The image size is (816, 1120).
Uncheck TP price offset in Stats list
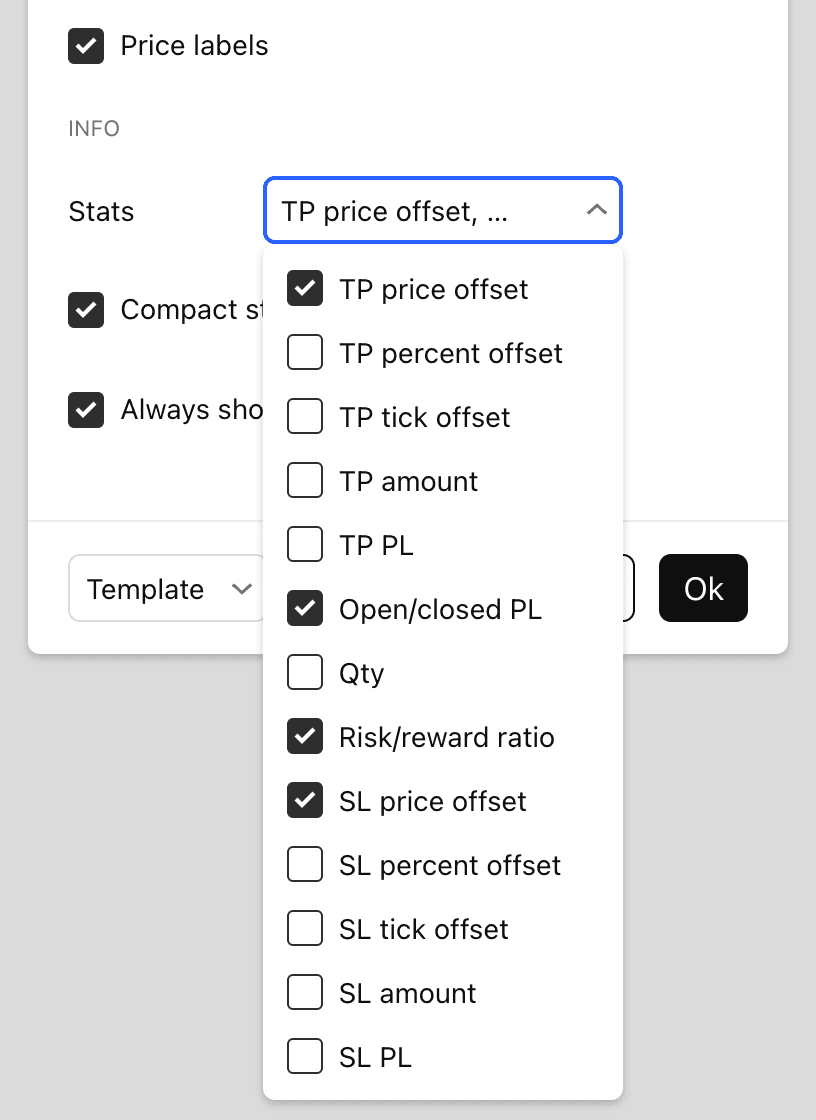(305, 288)
